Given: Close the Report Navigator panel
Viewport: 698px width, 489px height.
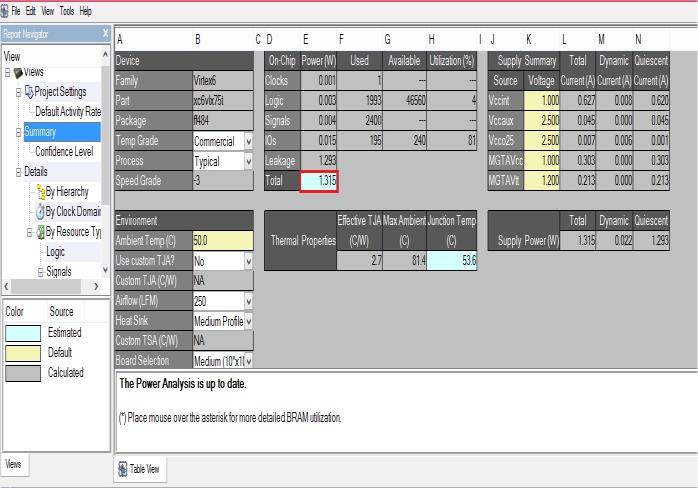Looking at the screenshot, I should (x=105, y=34).
